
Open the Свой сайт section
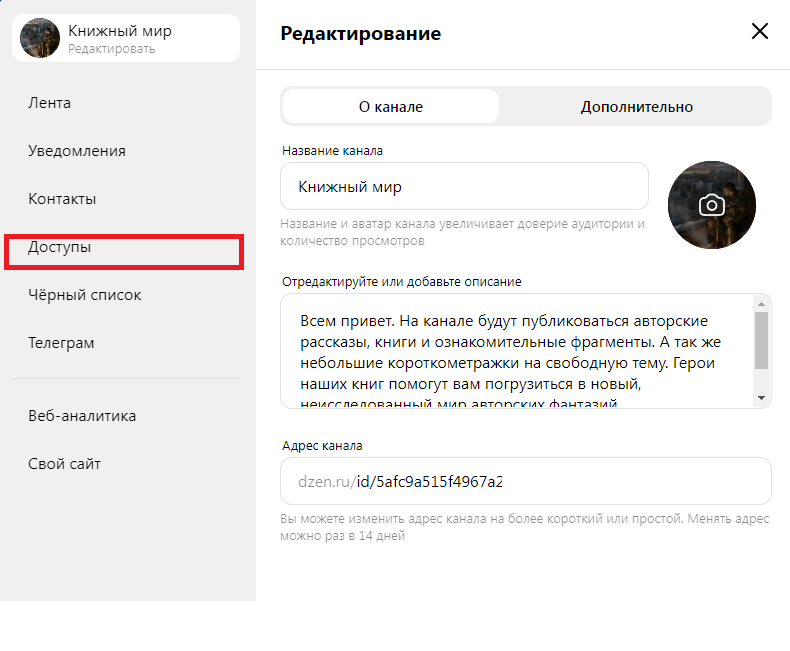[x=64, y=464]
